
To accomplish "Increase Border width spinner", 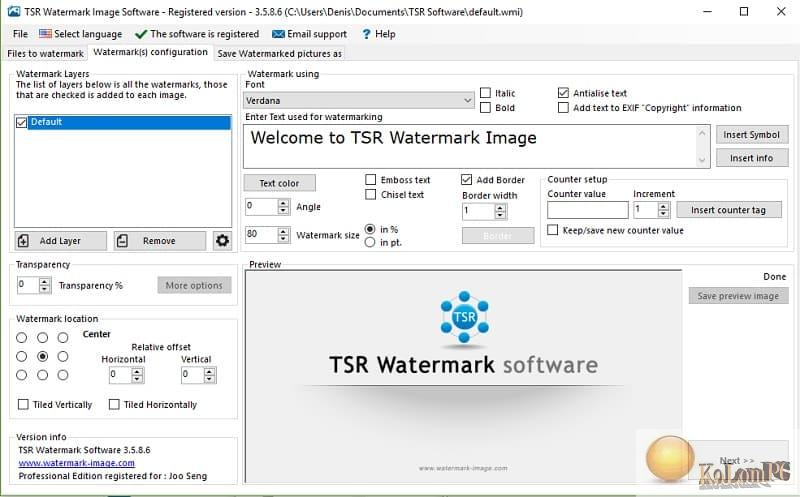I will [501, 208].
